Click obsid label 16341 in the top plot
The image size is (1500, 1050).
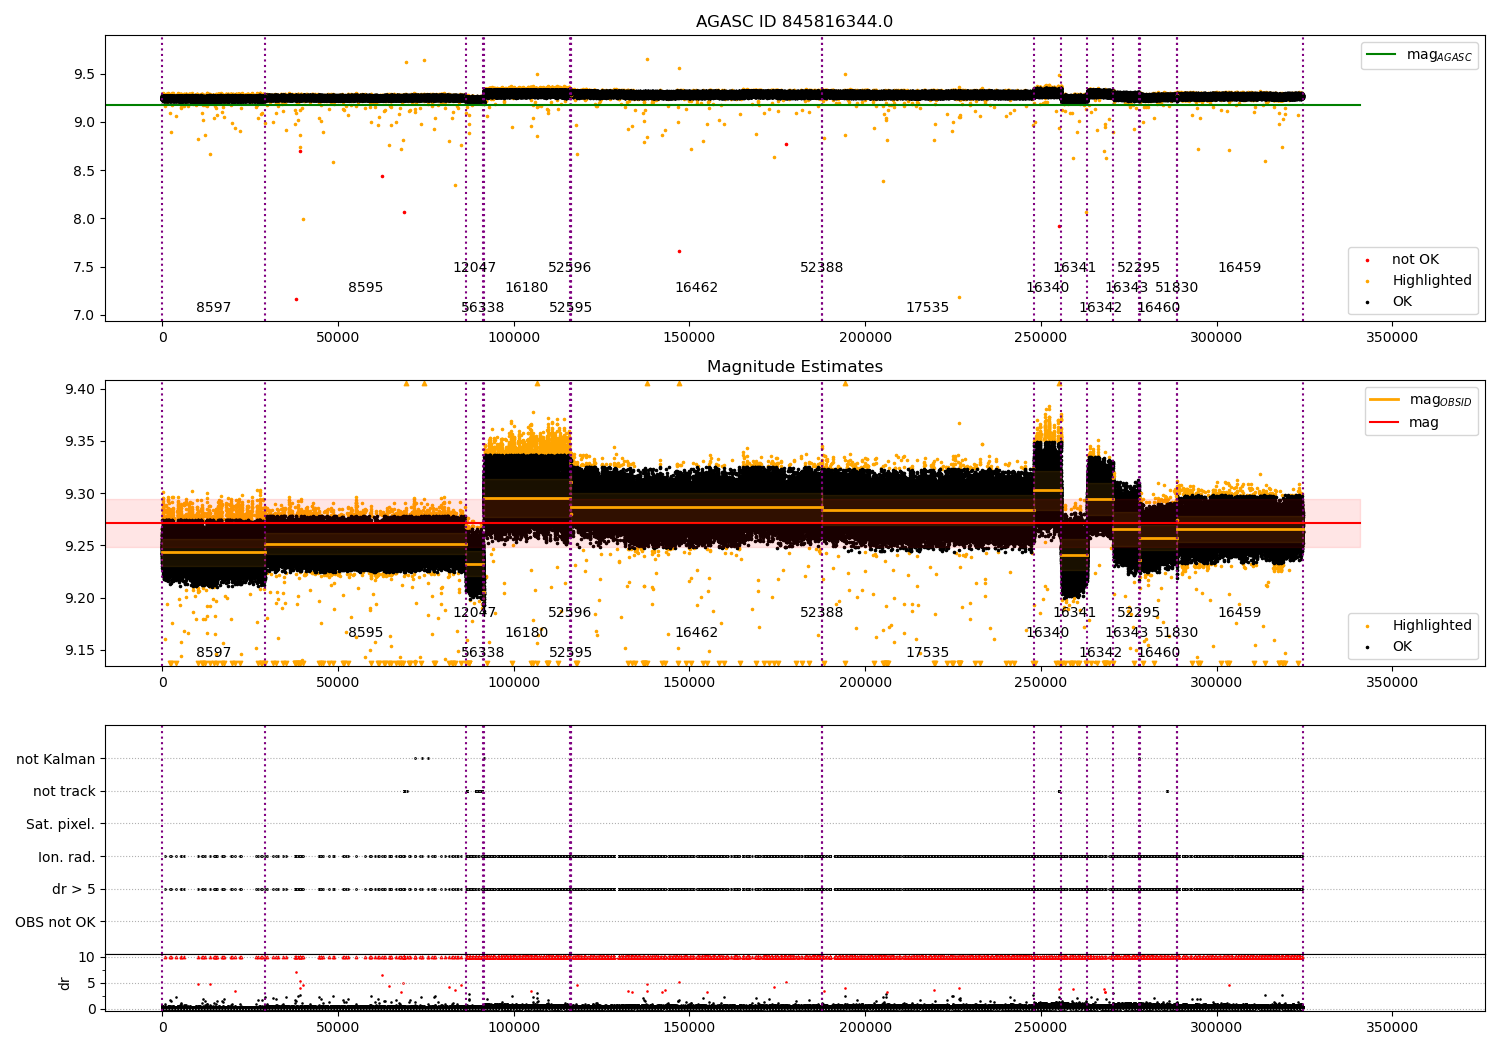pyautogui.click(x=1074, y=268)
